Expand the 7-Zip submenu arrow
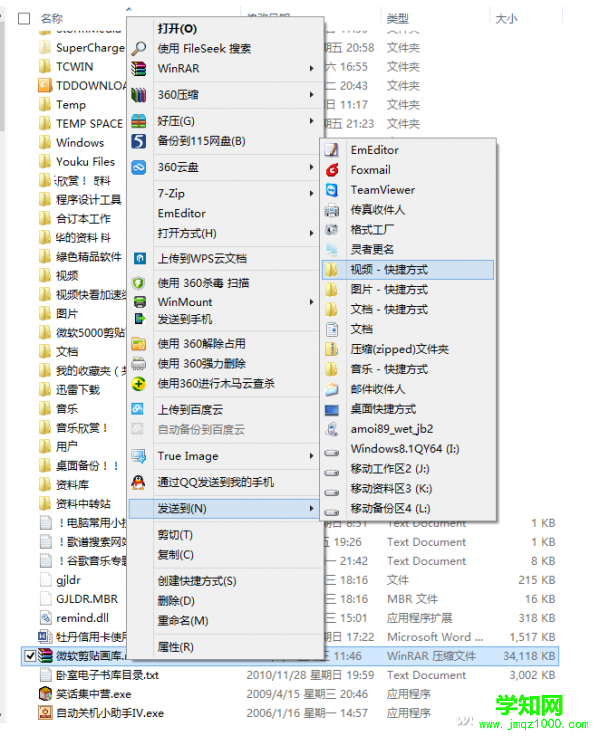Viewport: 600px width, 736px height. [x=311, y=193]
